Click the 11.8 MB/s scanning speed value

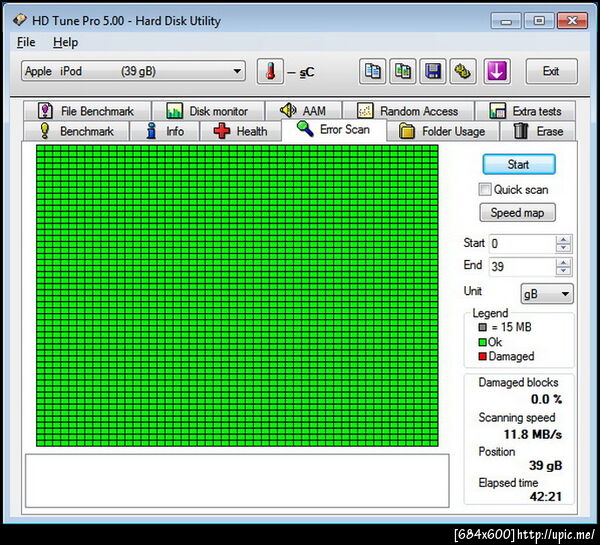533,434
